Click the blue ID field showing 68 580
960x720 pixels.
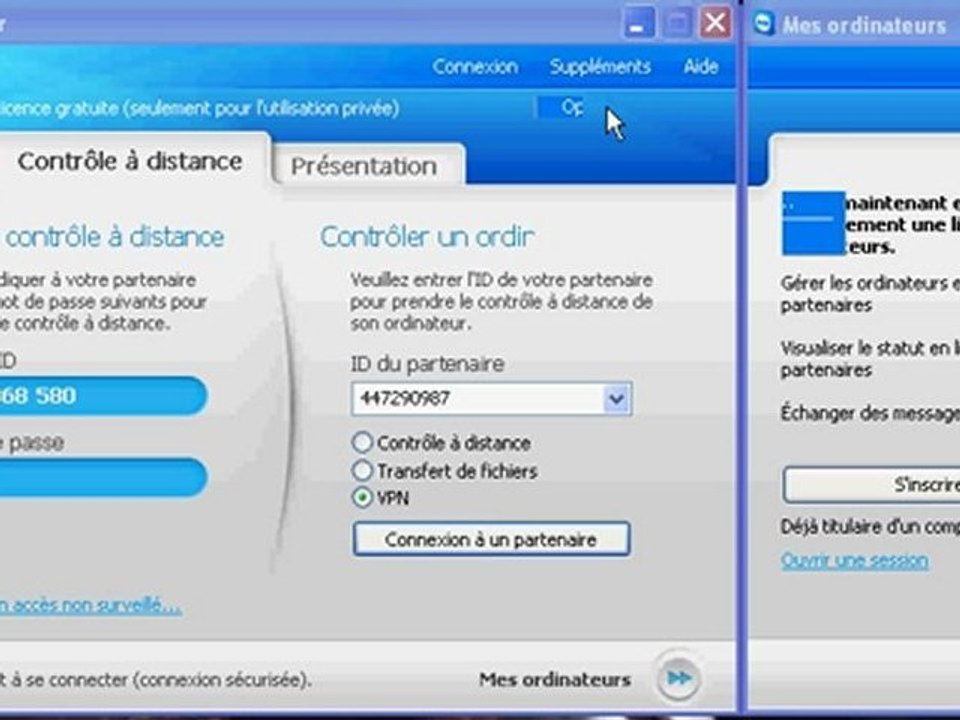(103, 396)
